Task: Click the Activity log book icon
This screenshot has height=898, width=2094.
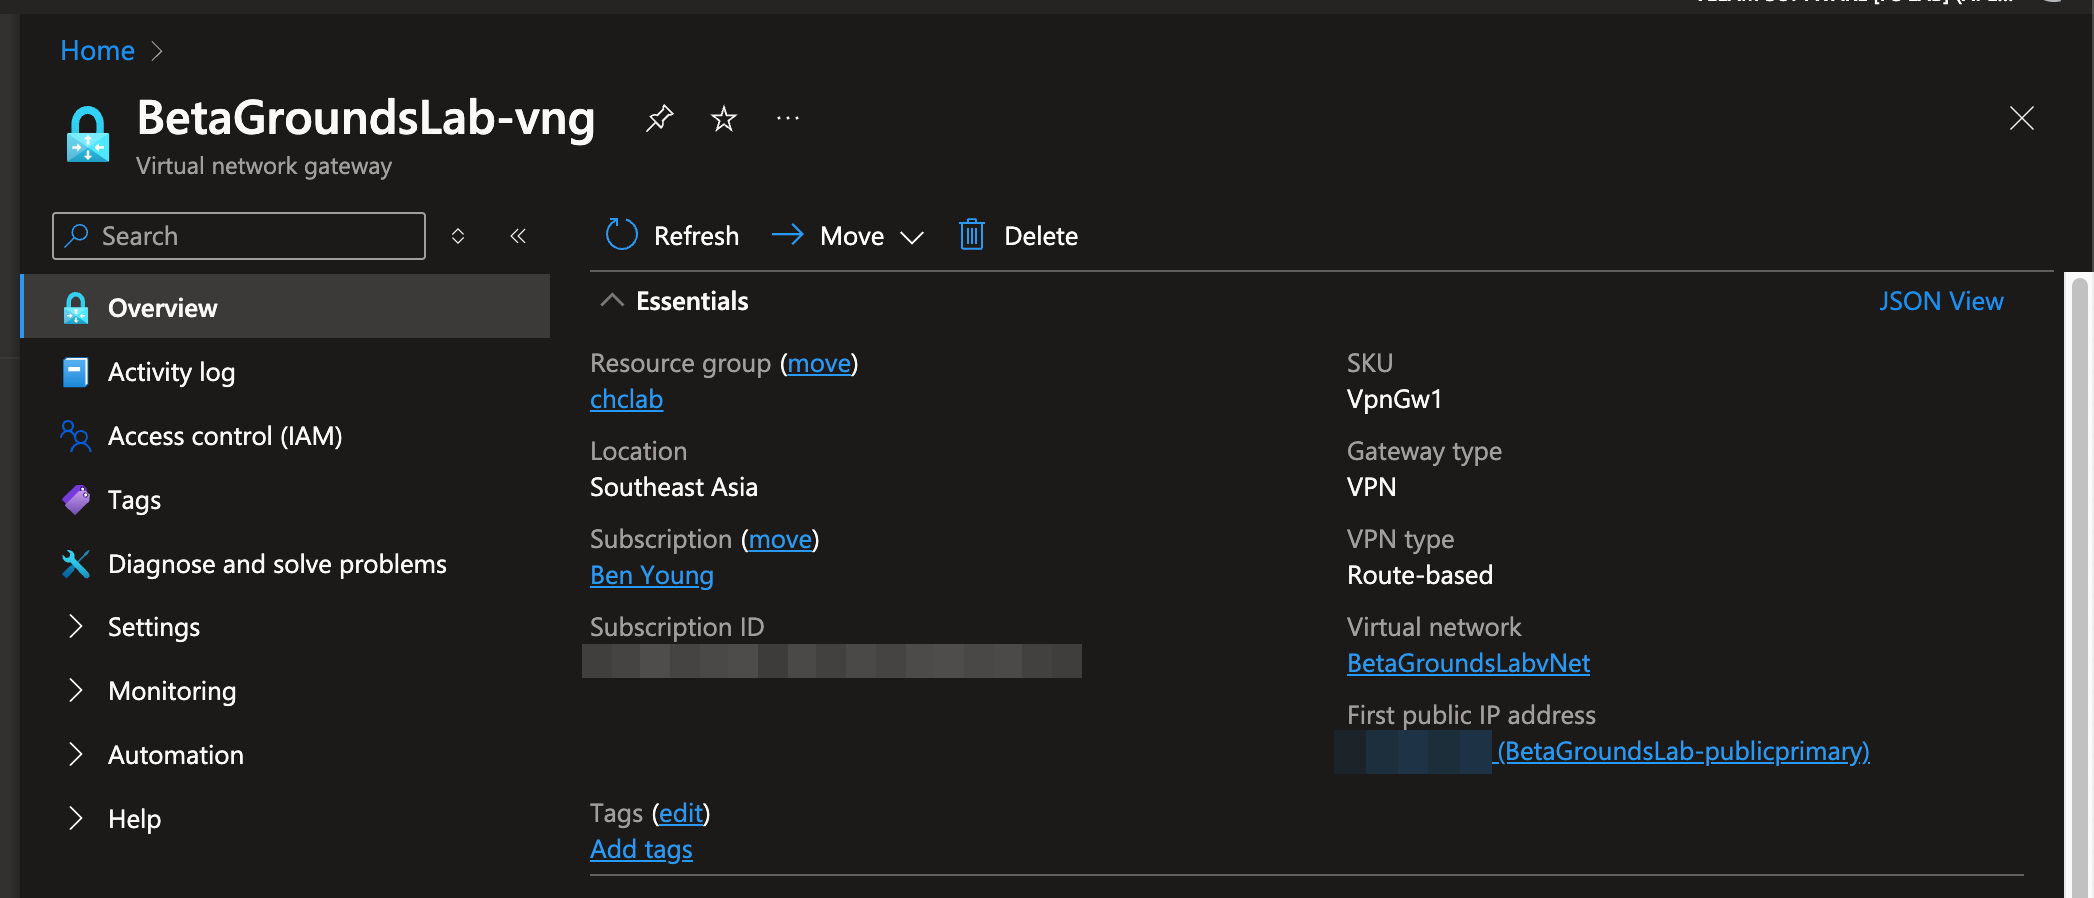Action: click(76, 372)
